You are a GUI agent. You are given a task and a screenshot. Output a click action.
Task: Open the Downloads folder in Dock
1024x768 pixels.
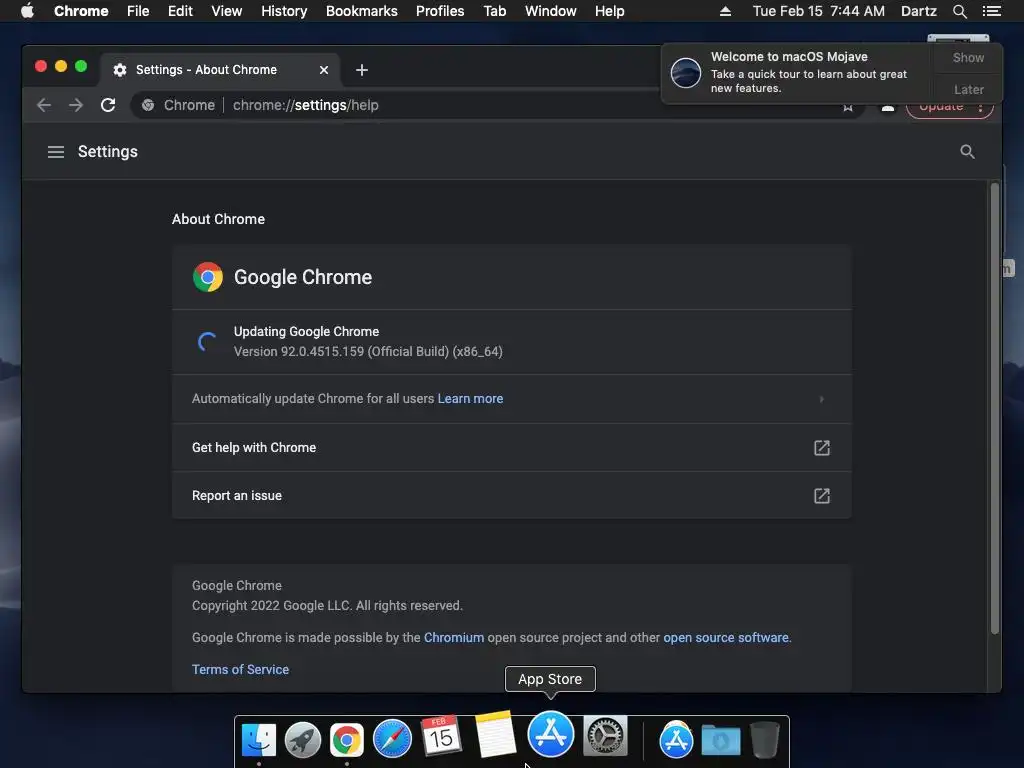click(720, 741)
